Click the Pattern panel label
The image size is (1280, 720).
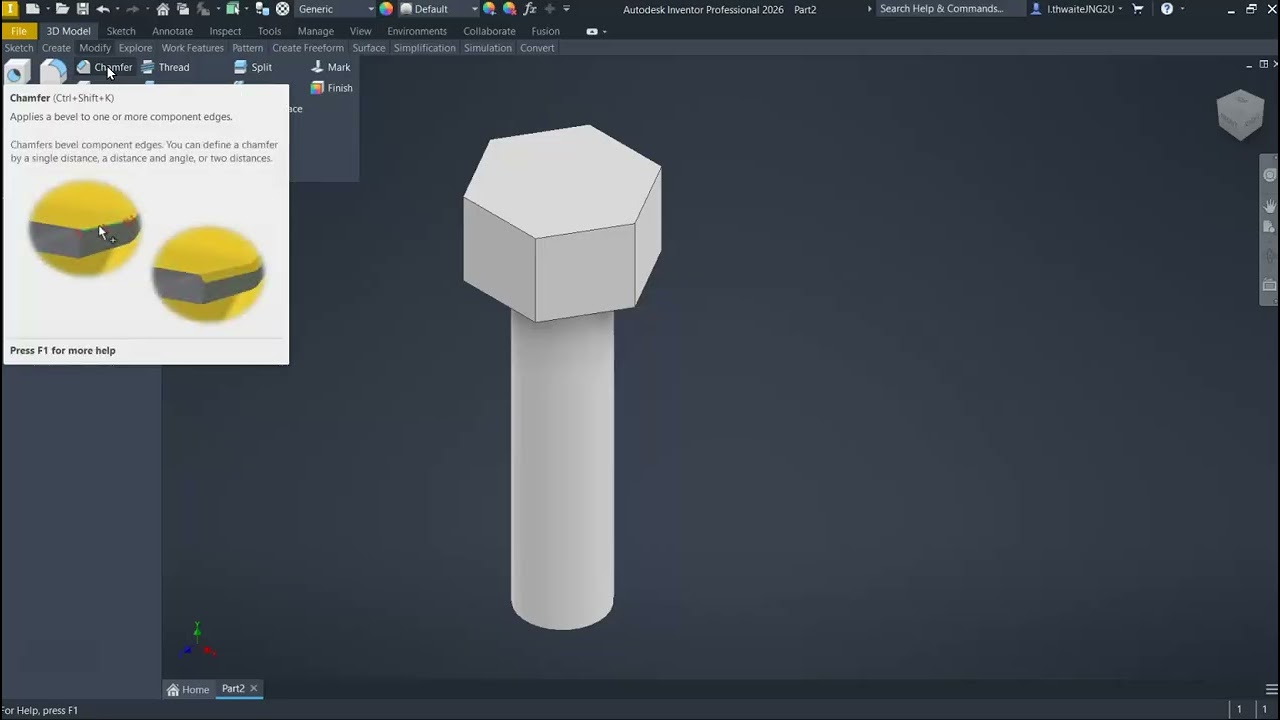248,48
